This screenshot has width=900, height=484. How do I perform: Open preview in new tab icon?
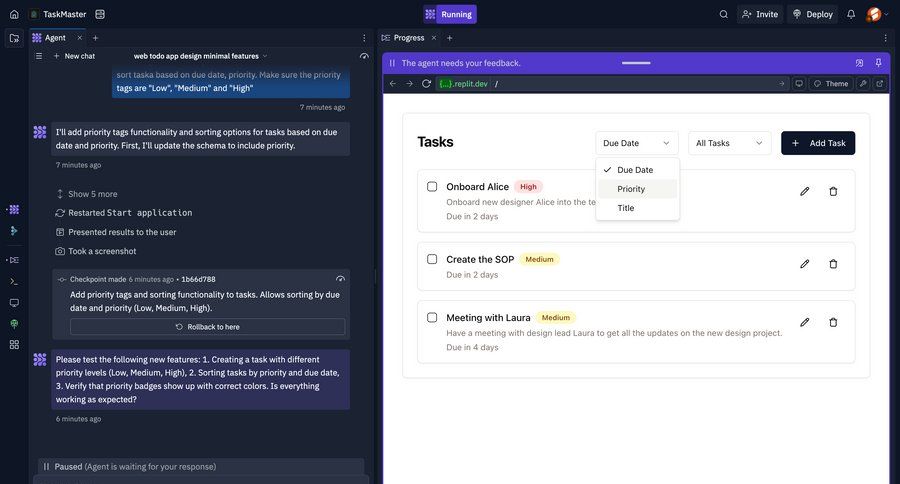point(879,84)
